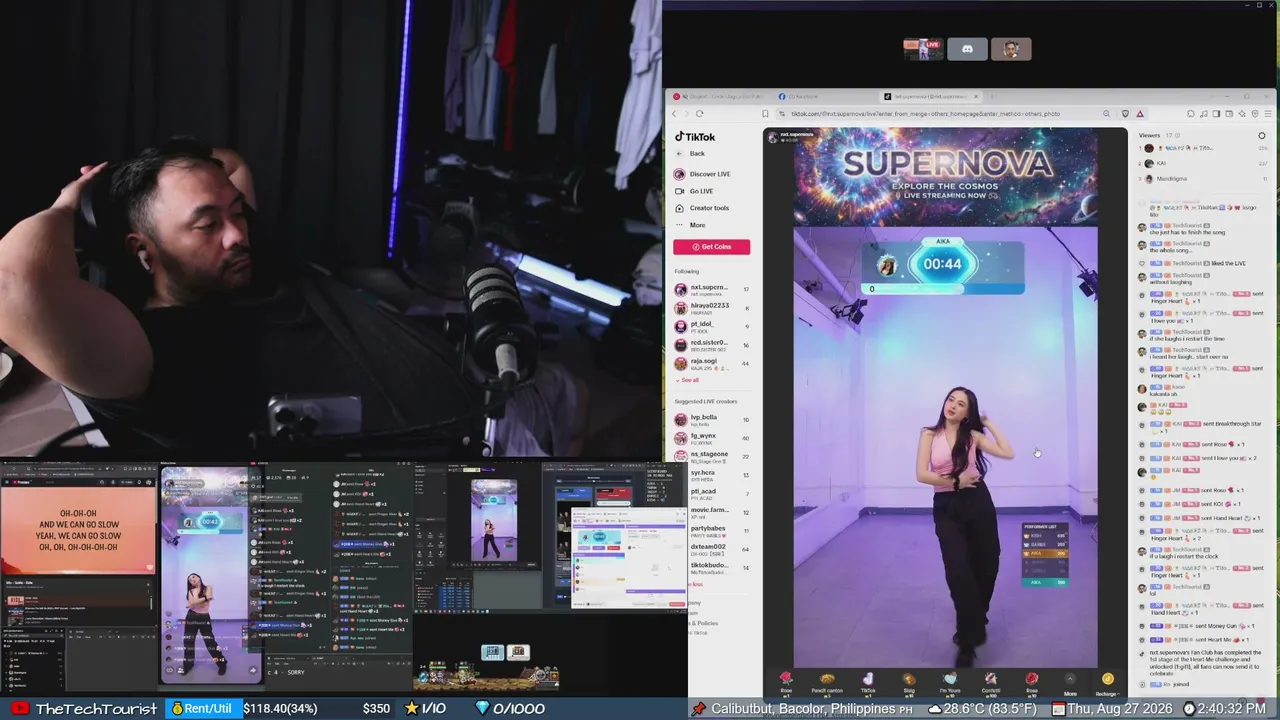Click chat message "kakanta ah"
Viewport: 1280px width, 720px height.
point(1163,394)
